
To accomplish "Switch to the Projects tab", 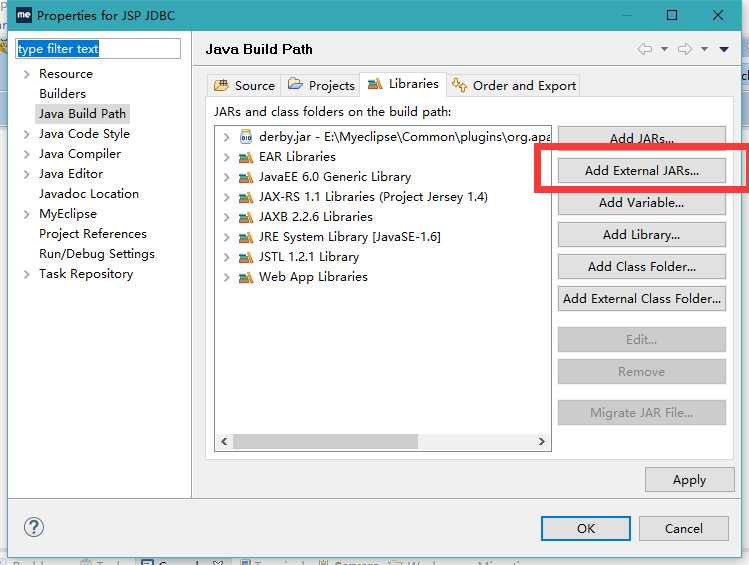I will (321, 85).
